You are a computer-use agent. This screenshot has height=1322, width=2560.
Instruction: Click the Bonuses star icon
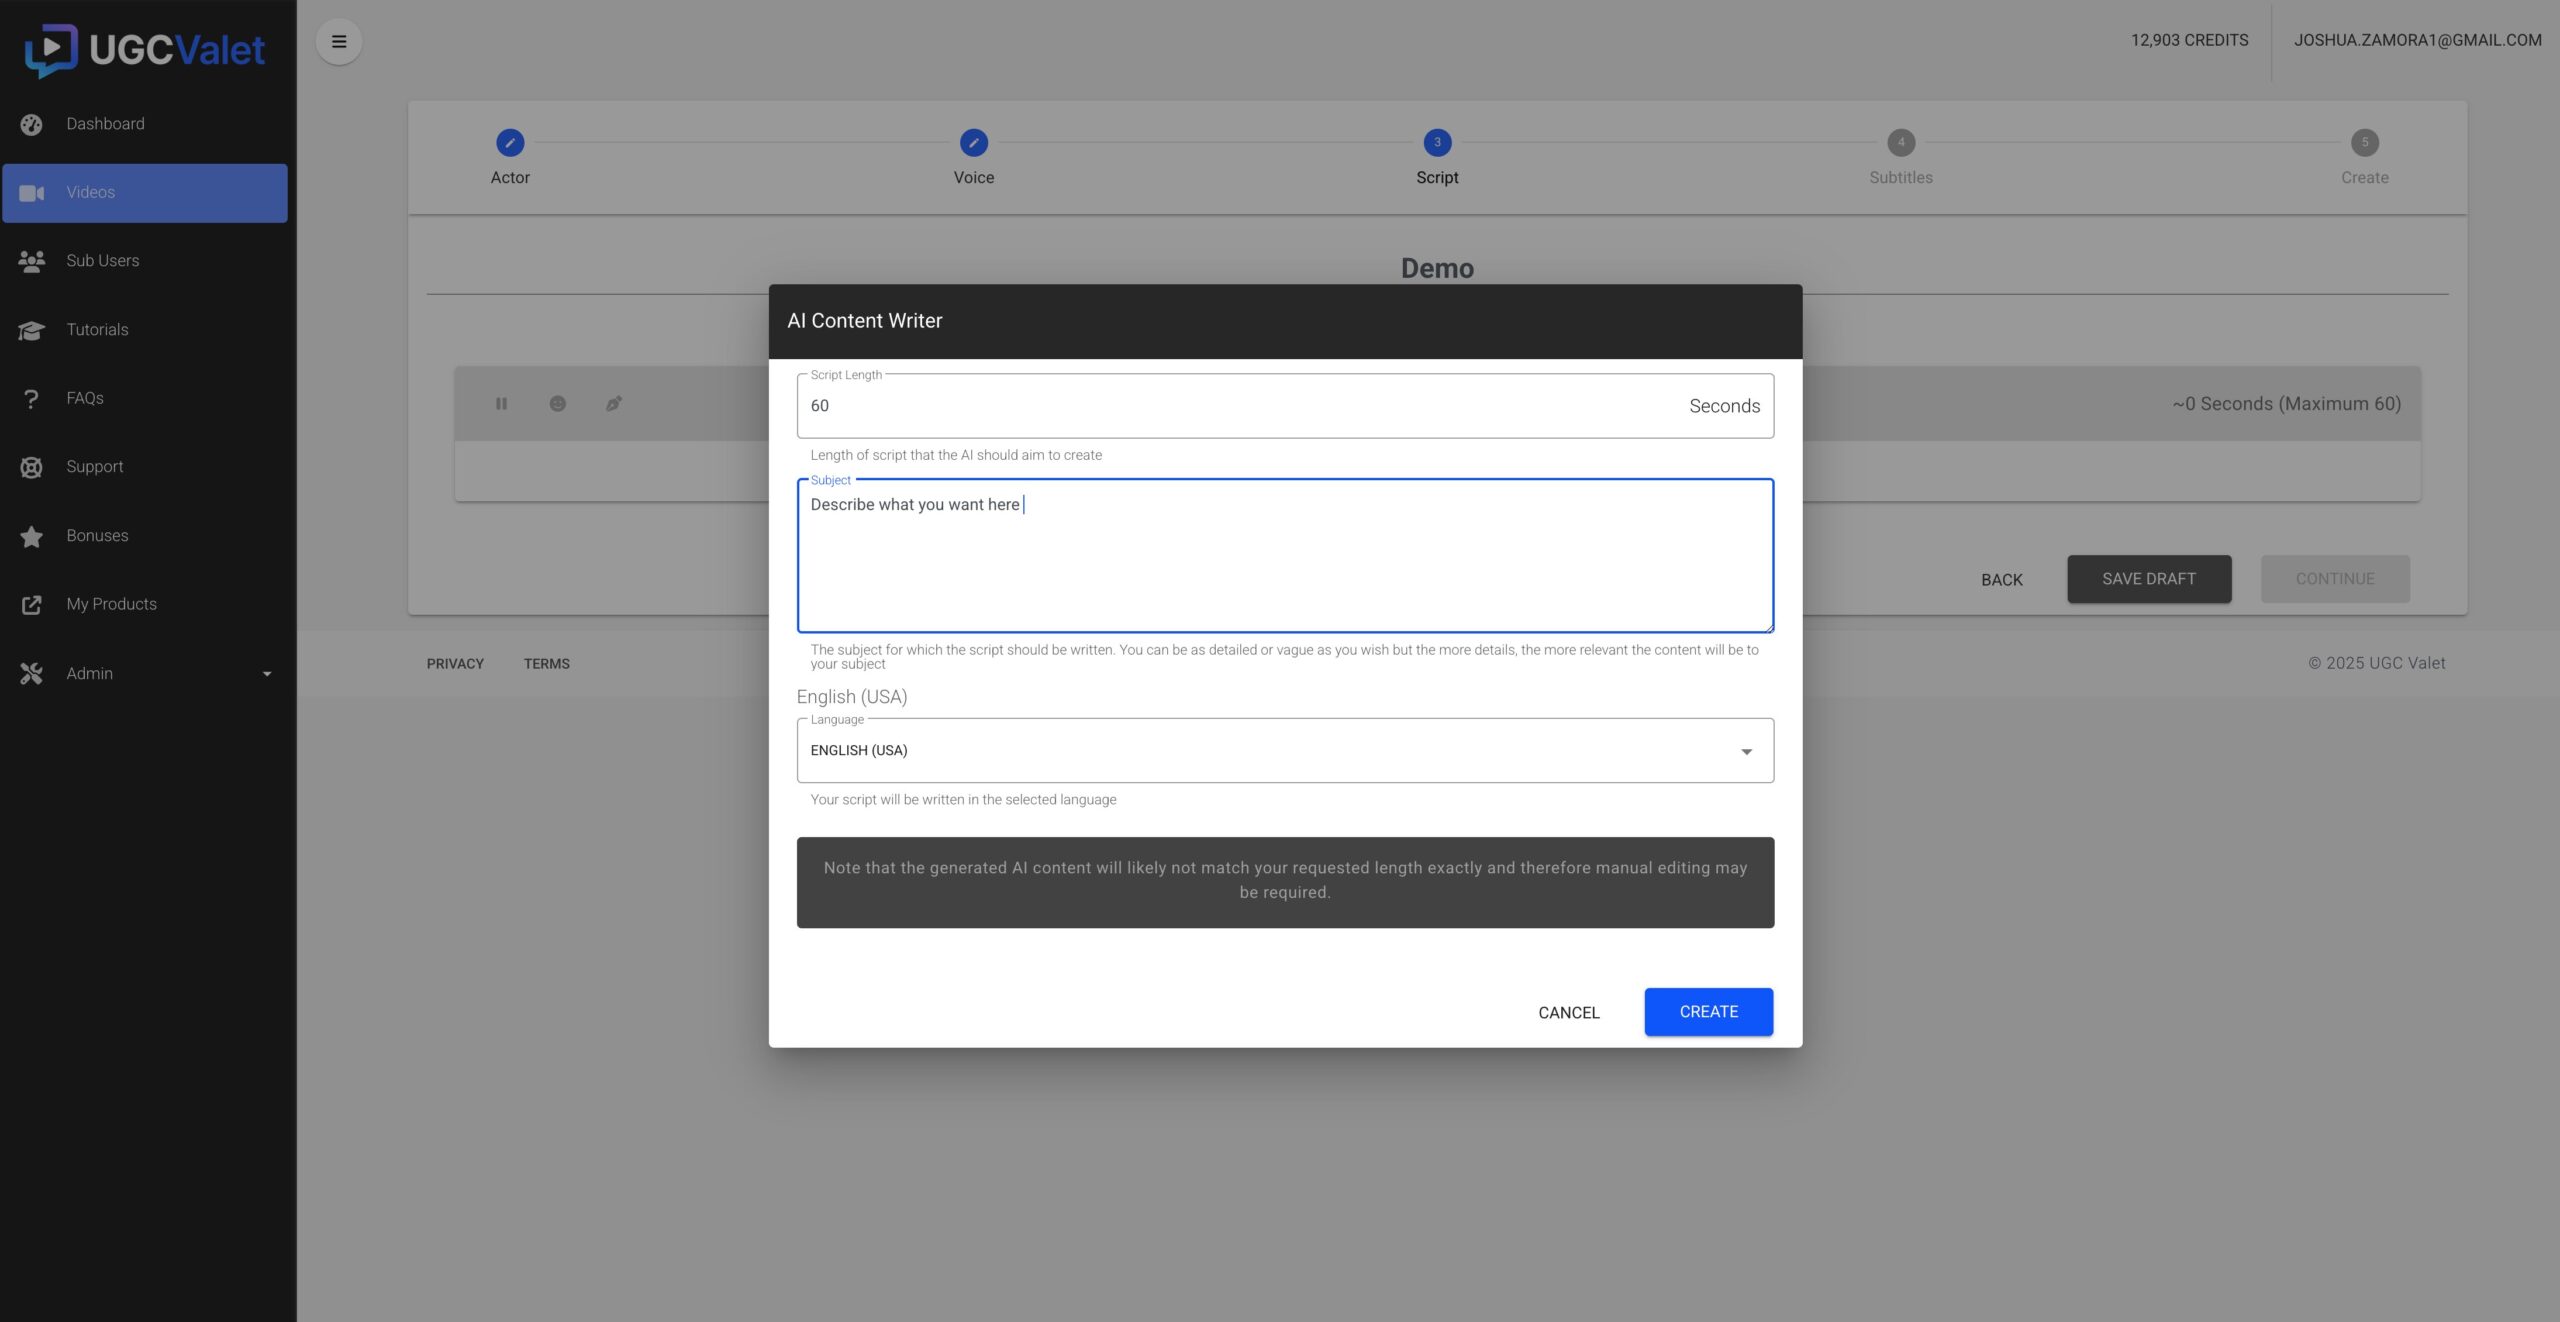click(x=31, y=536)
